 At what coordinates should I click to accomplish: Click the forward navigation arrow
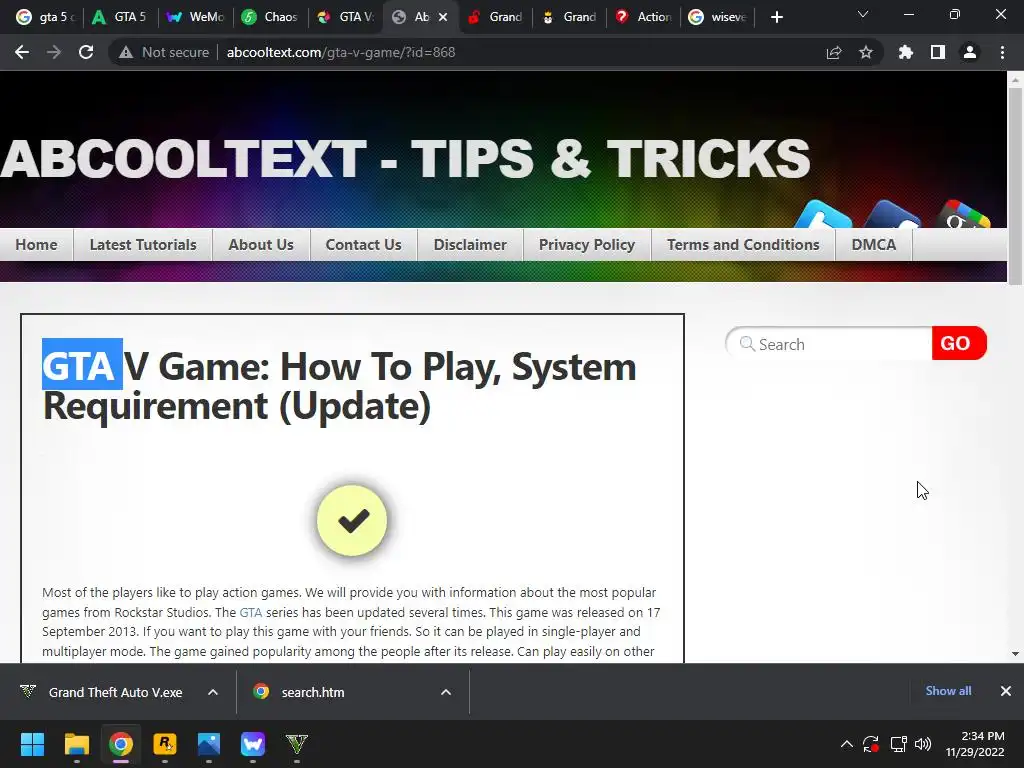click(x=54, y=52)
